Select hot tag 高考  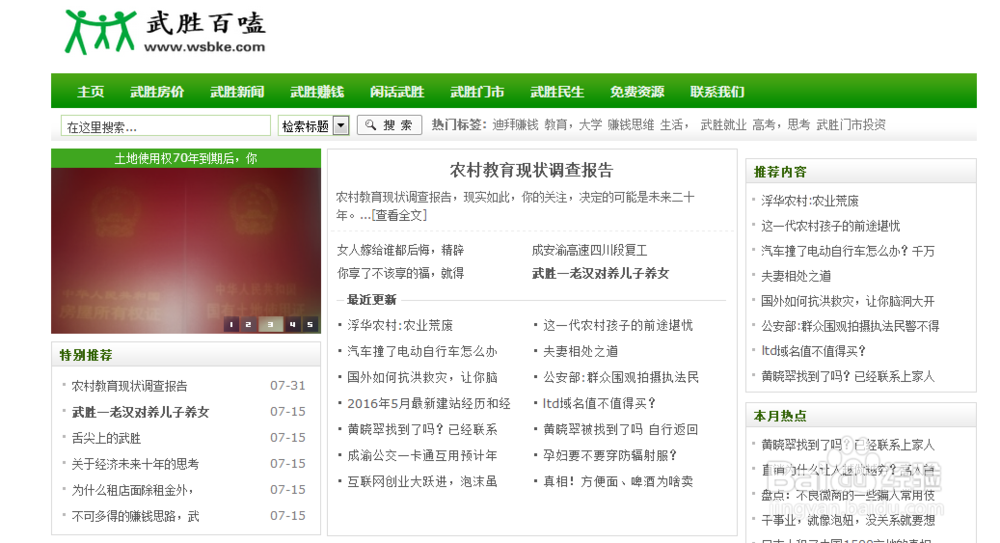tap(763, 125)
